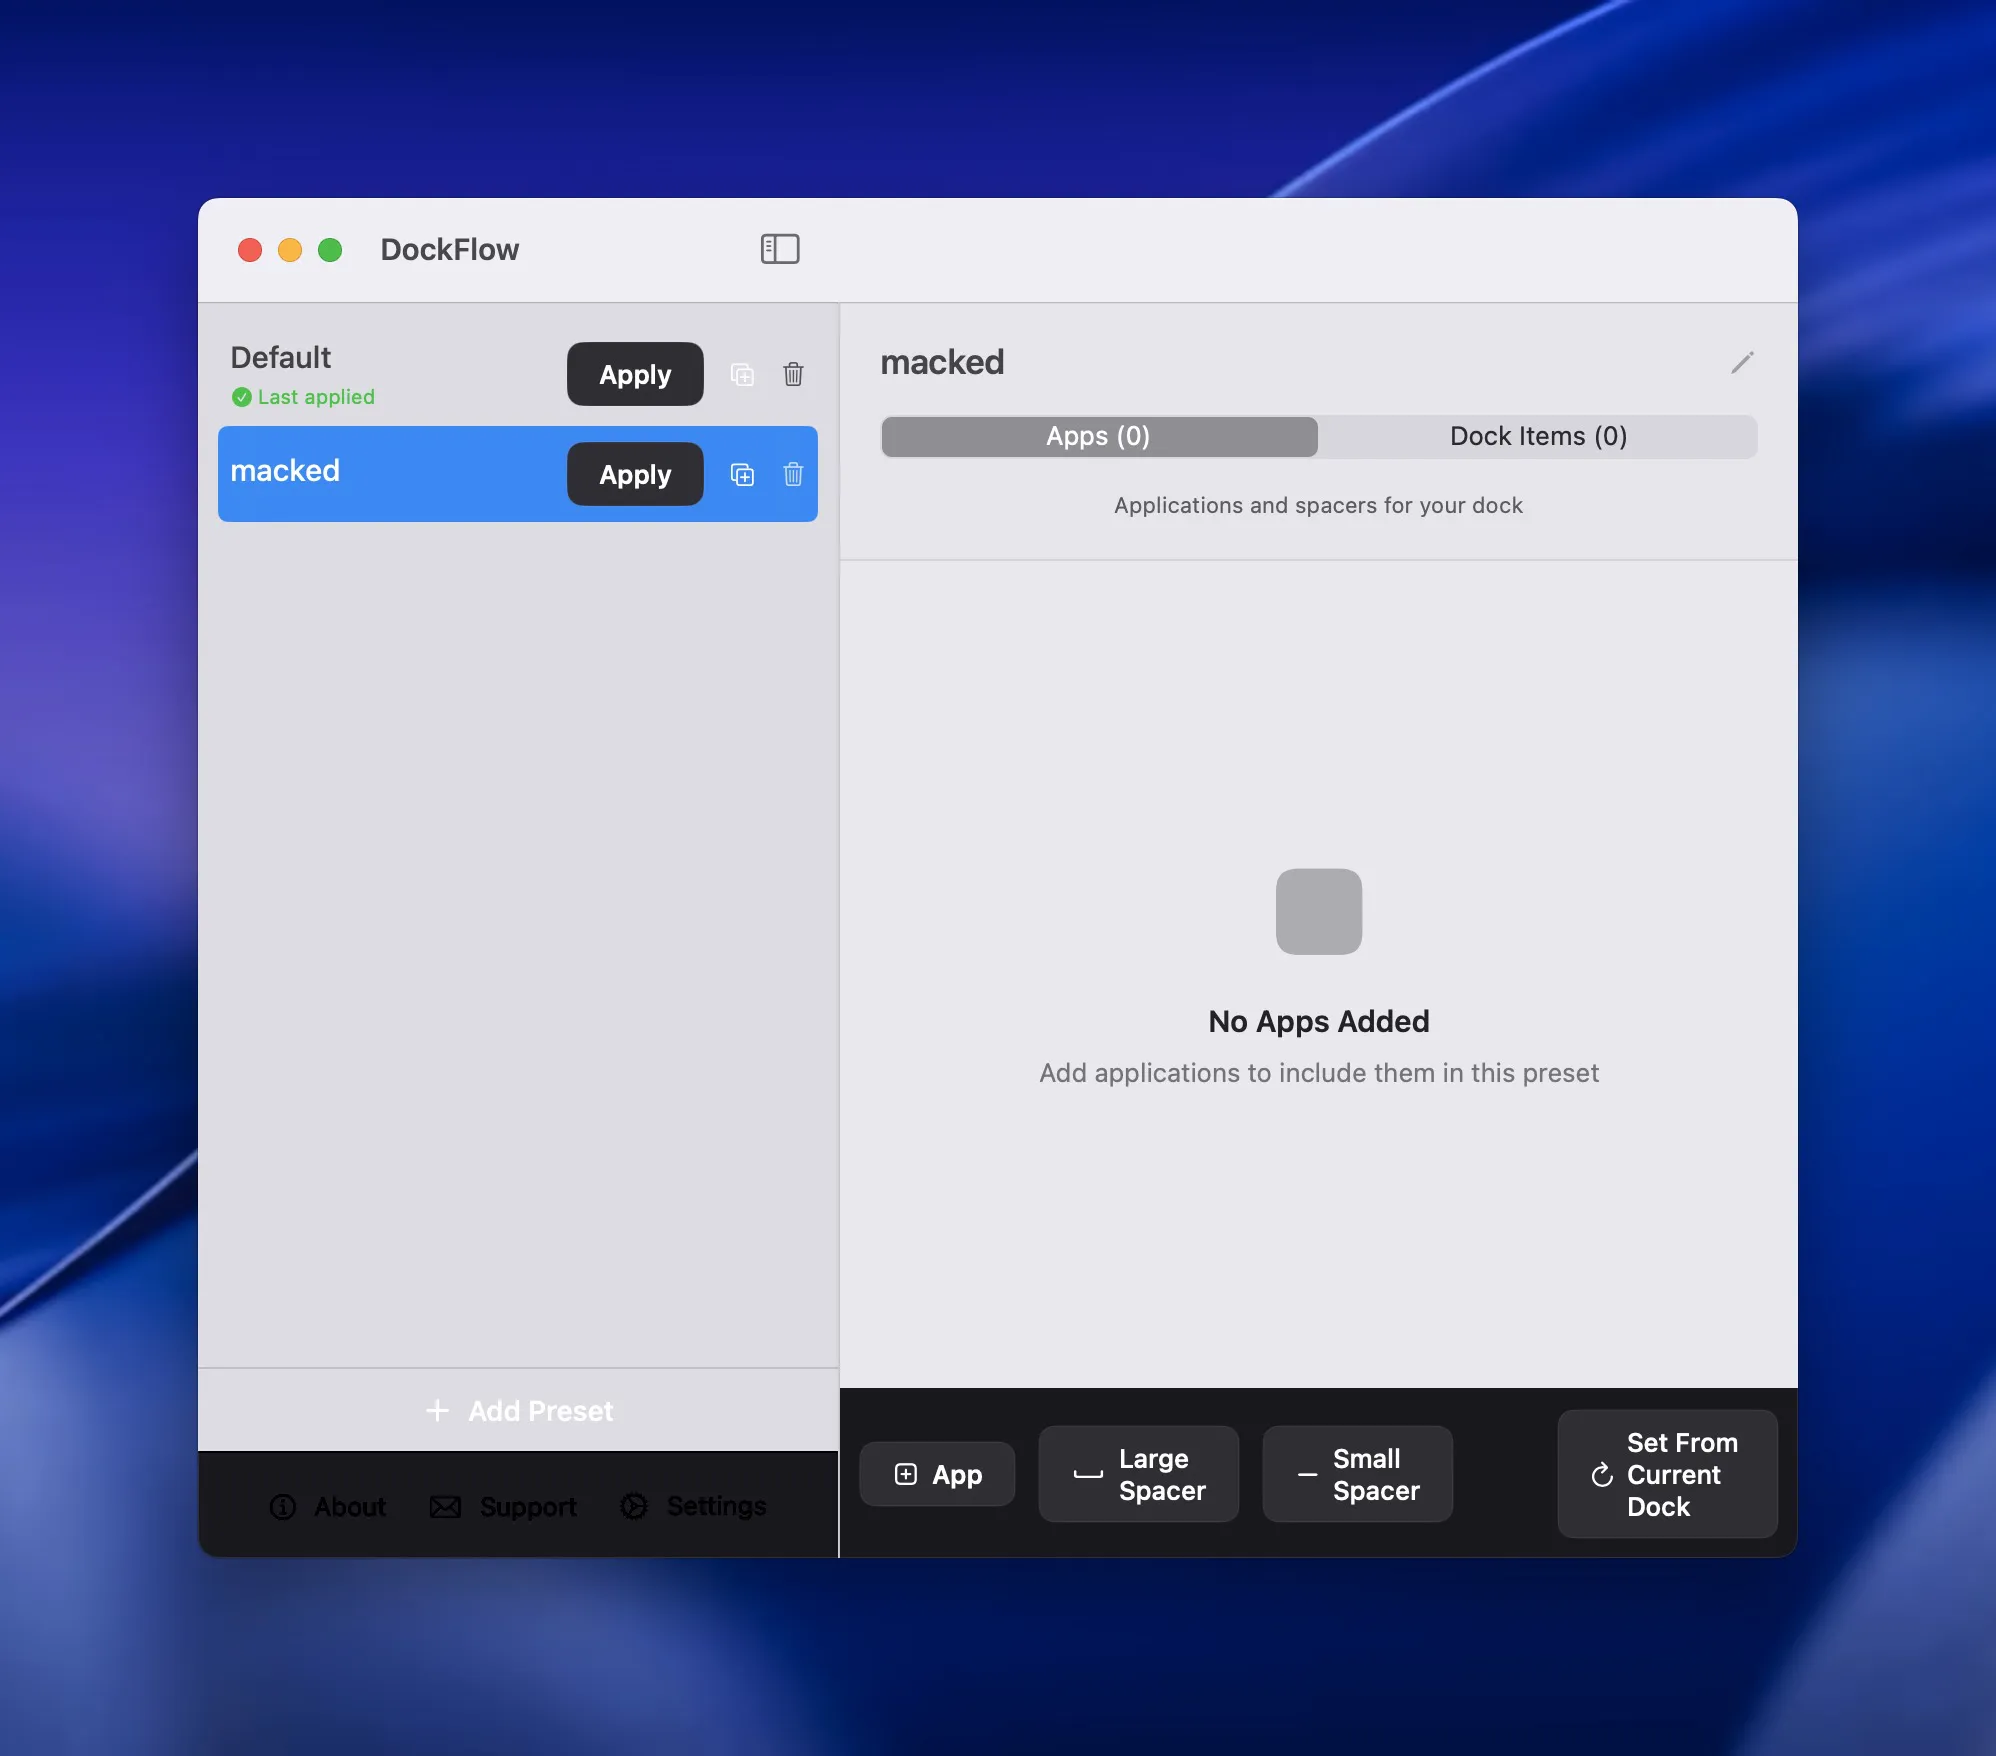Insert a Large Spacer
The height and width of the screenshot is (1756, 1996).
click(x=1138, y=1474)
